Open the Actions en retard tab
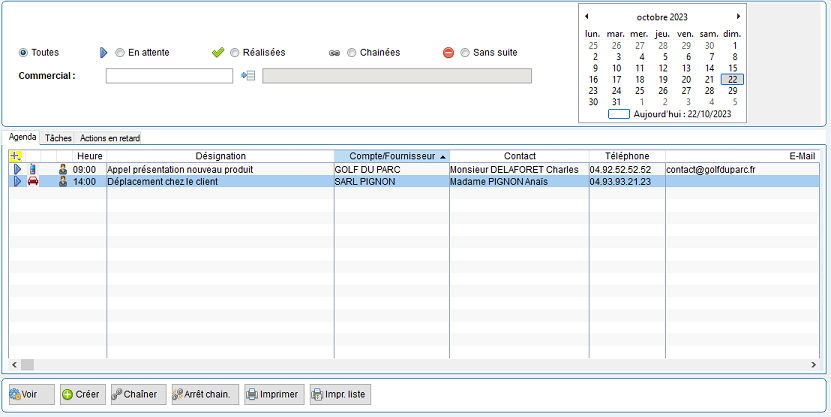This screenshot has height=417, width=831. click(x=111, y=137)
